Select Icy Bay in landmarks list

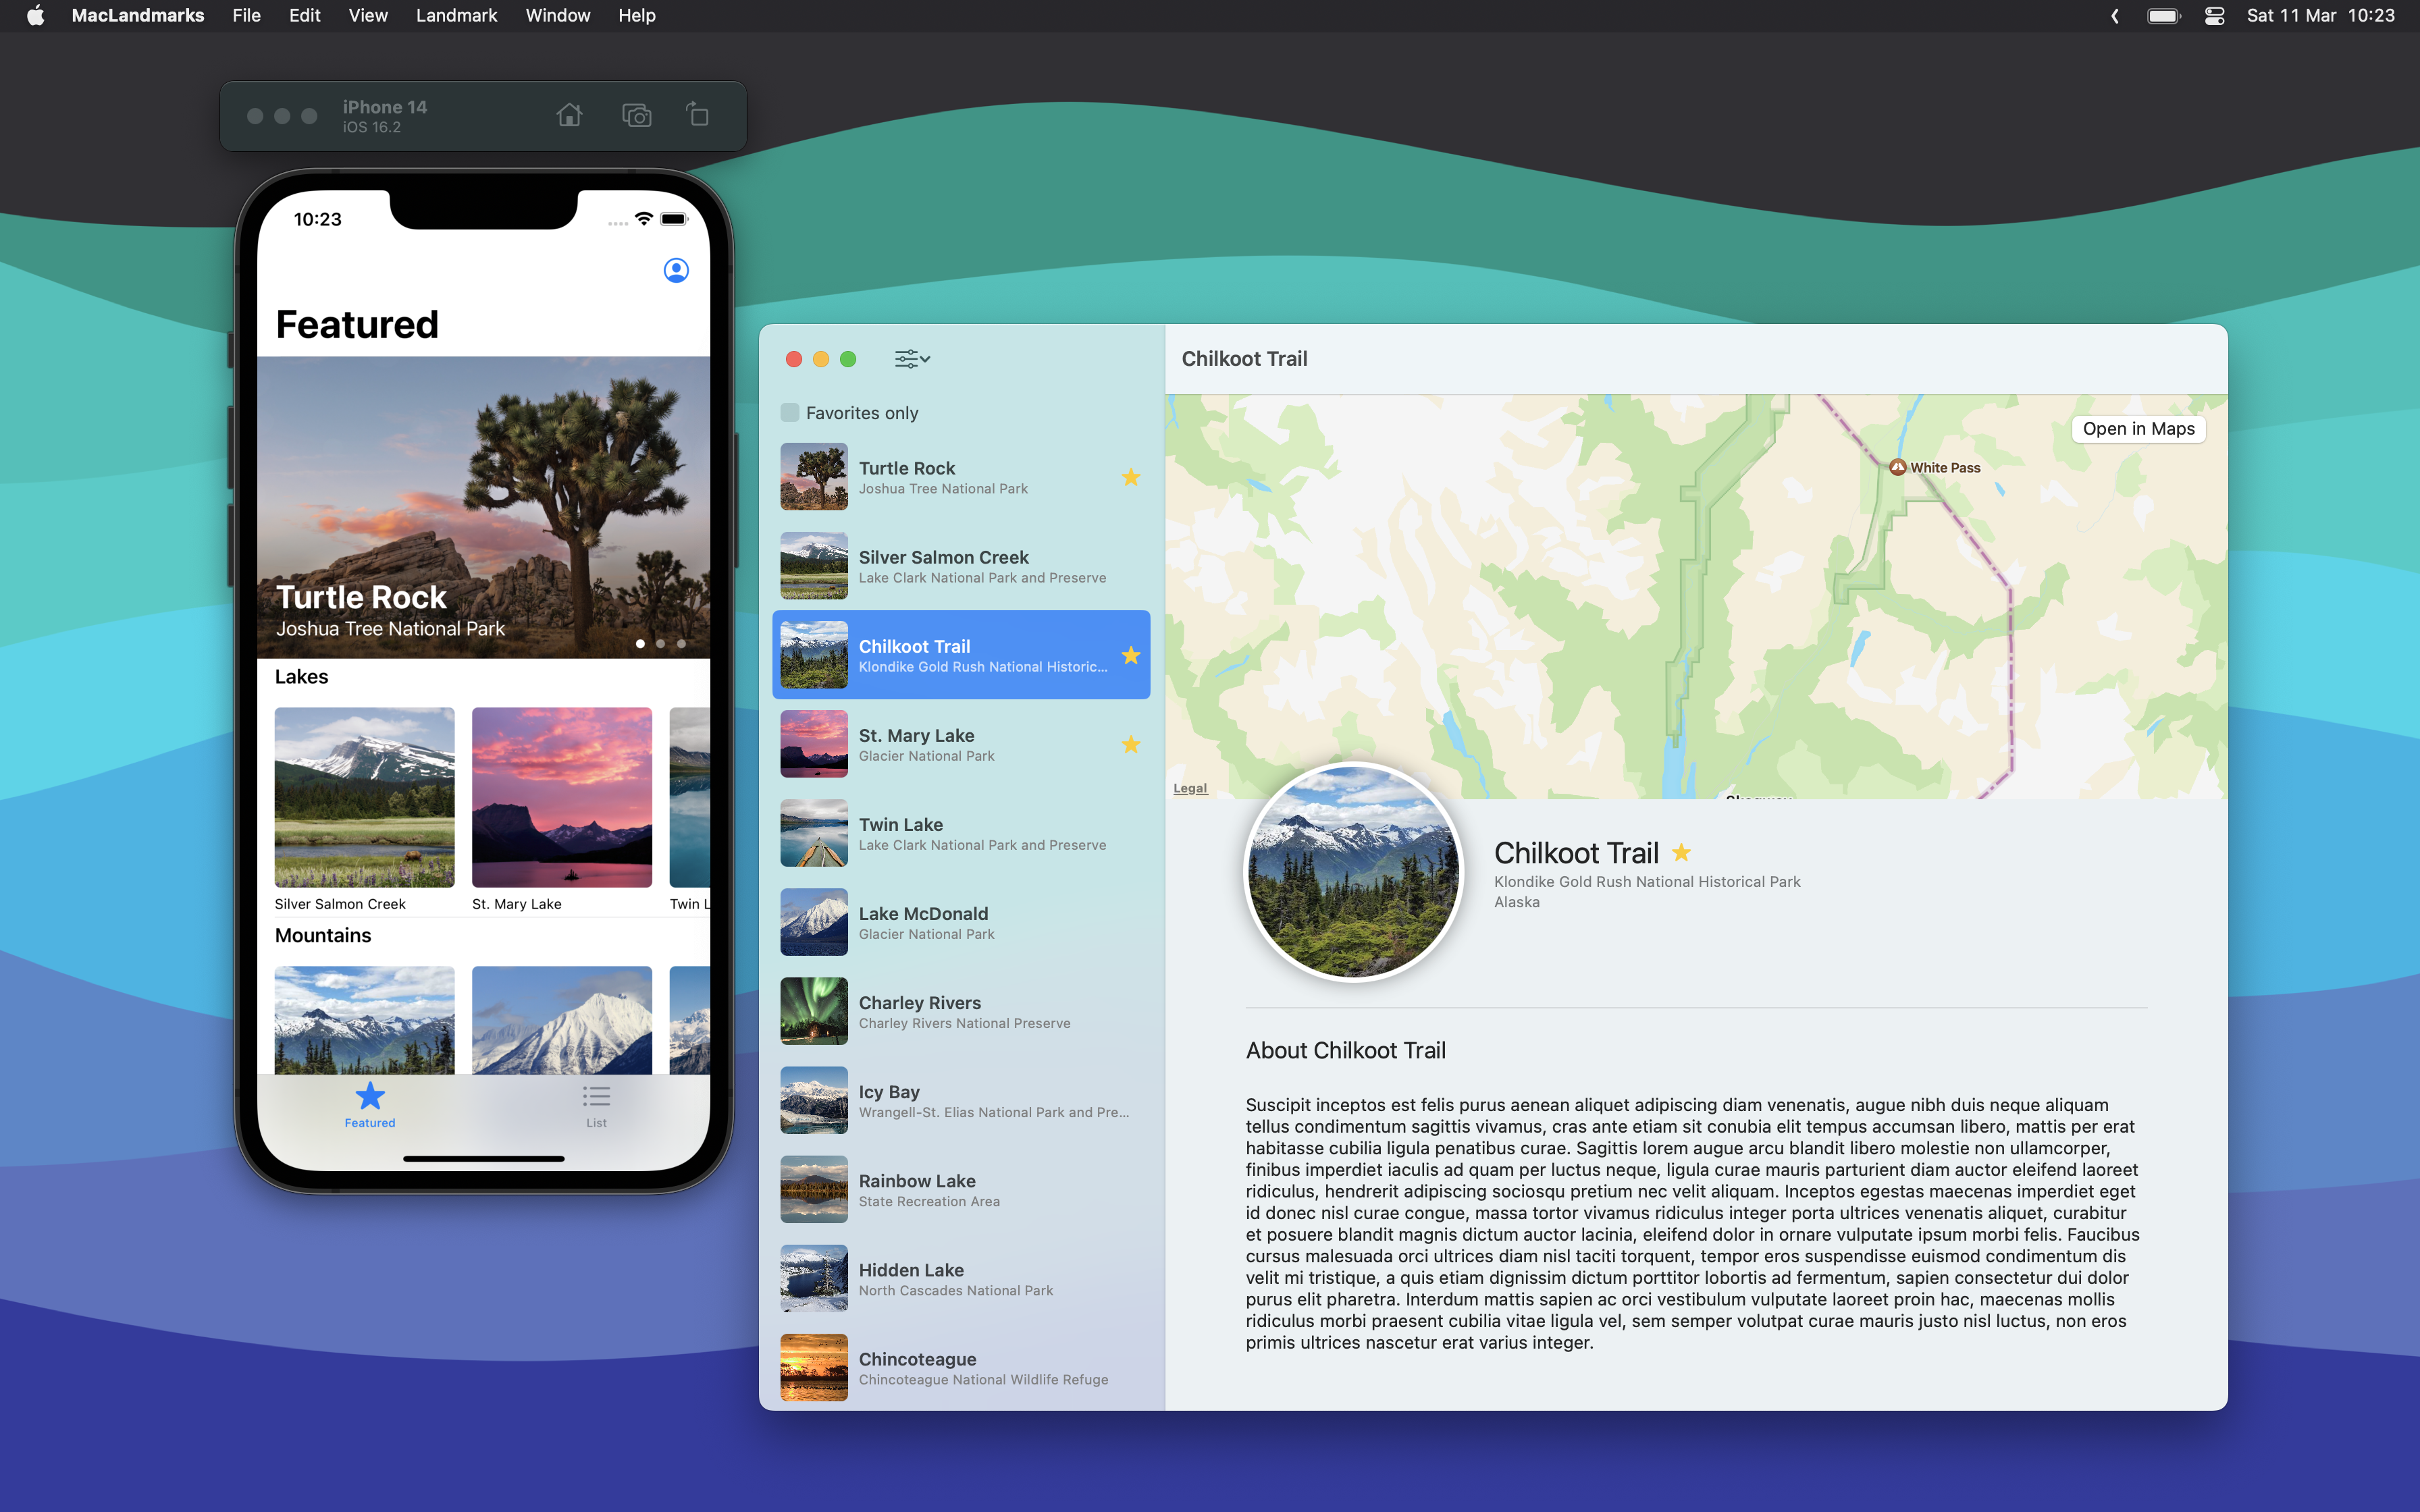(960, 1100)
